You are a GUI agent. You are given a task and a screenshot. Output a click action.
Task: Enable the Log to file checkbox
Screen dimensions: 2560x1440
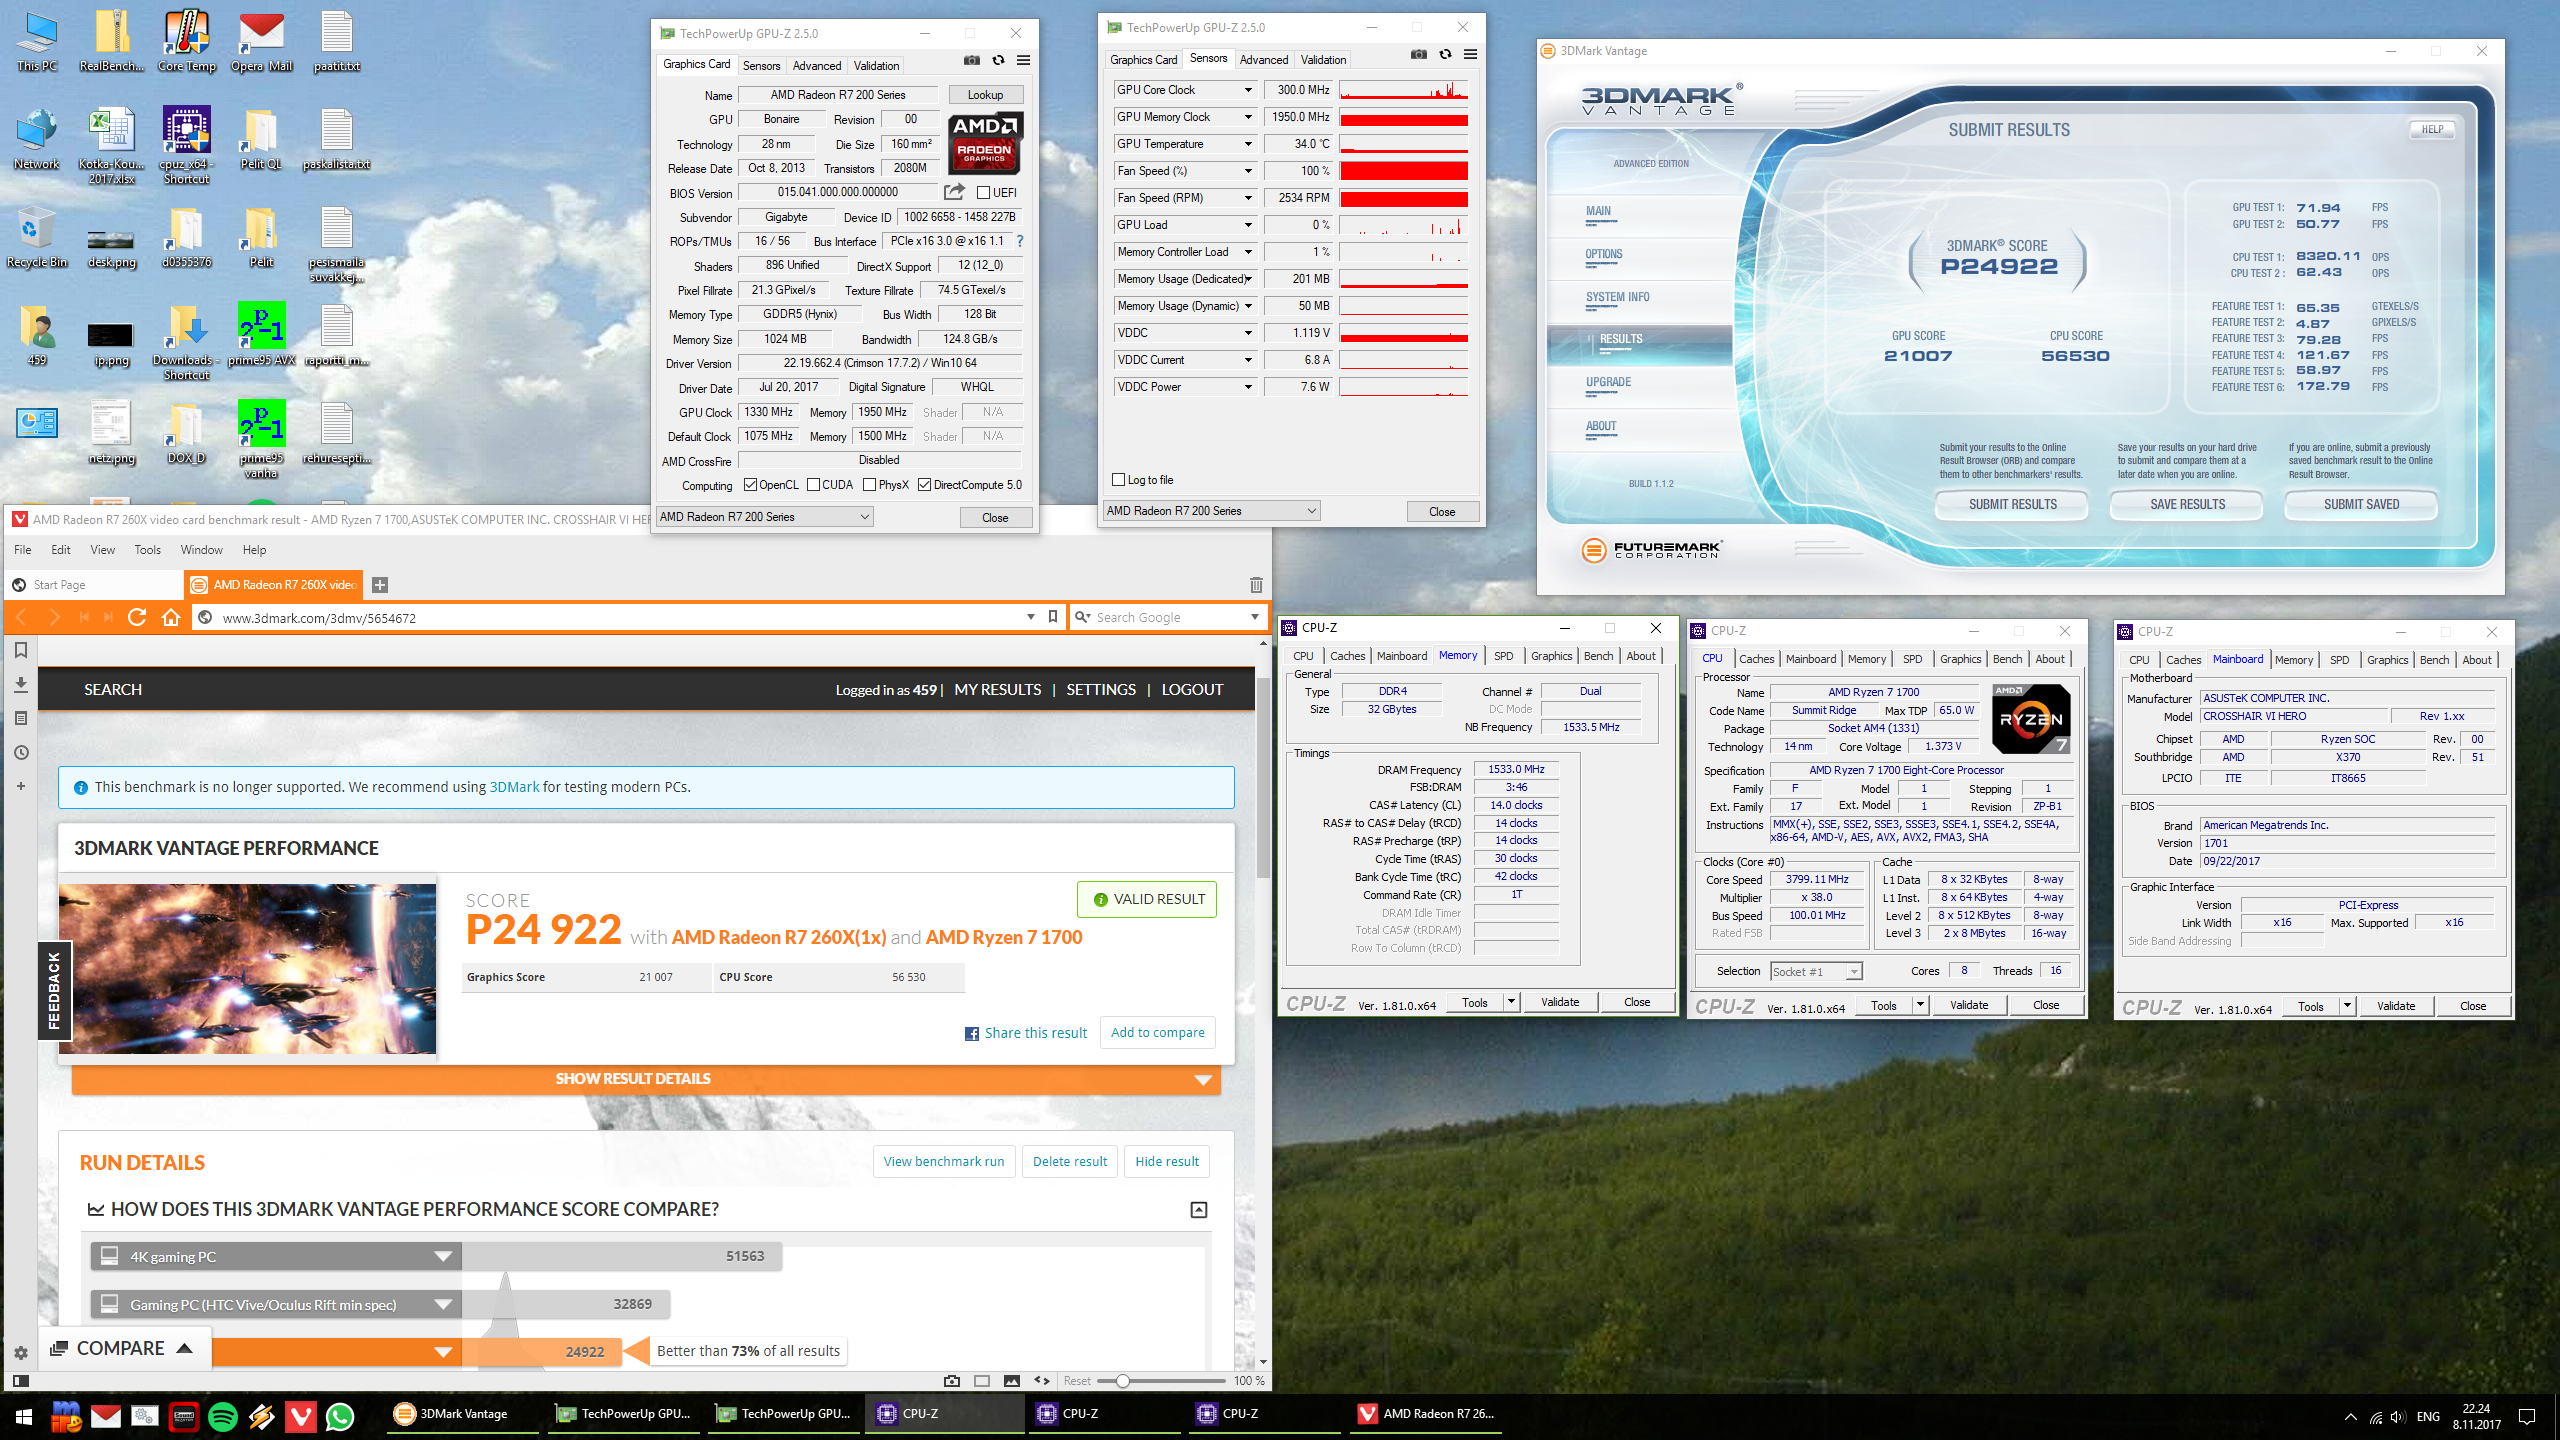pyautogui.click(x=1119, y=480)
